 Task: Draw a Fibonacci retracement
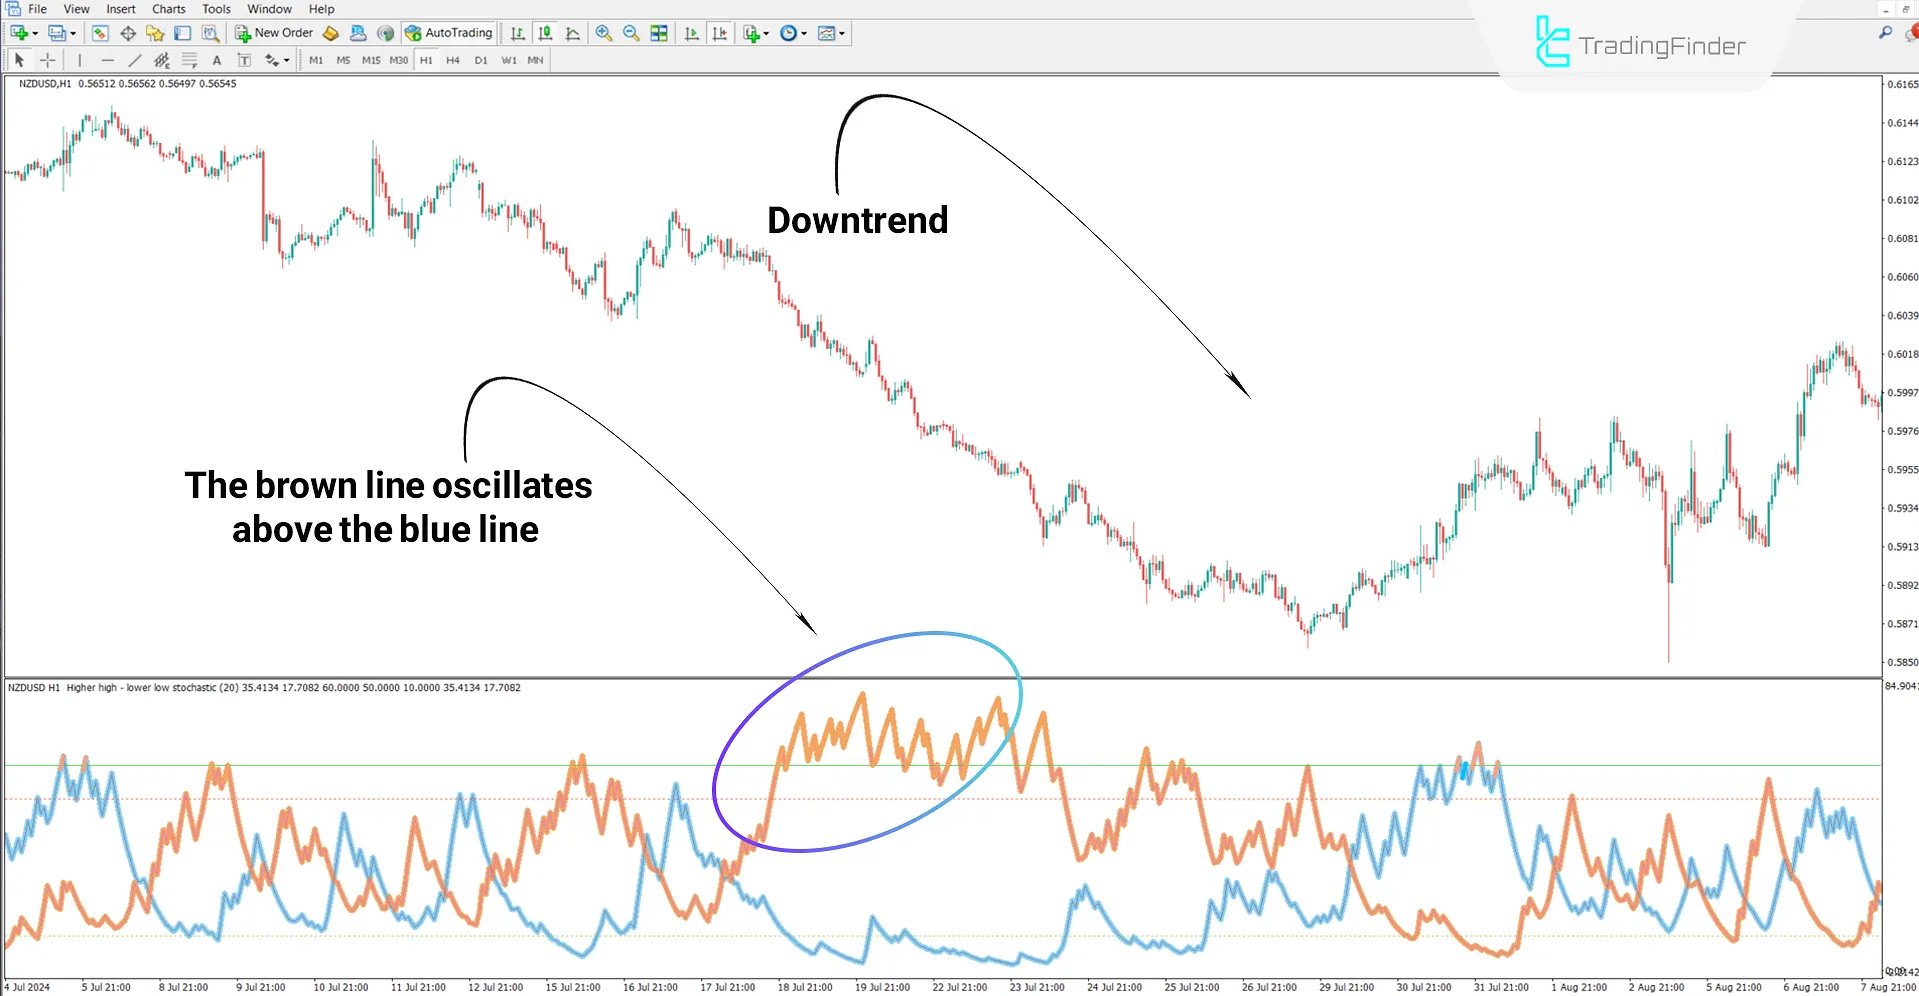190,60
